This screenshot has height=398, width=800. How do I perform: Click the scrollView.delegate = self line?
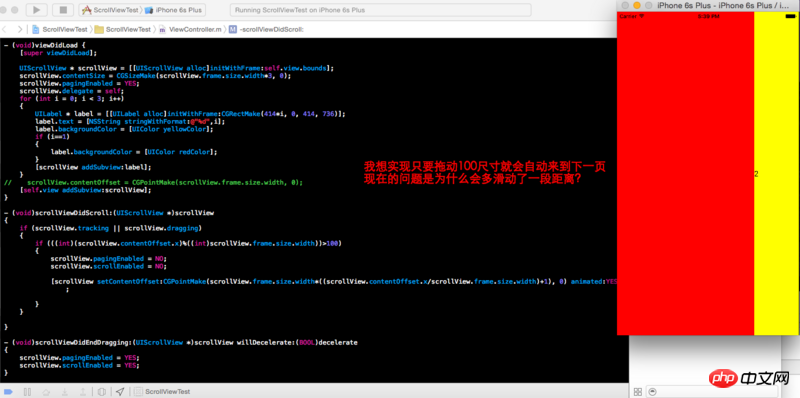(x=71, y=91)
